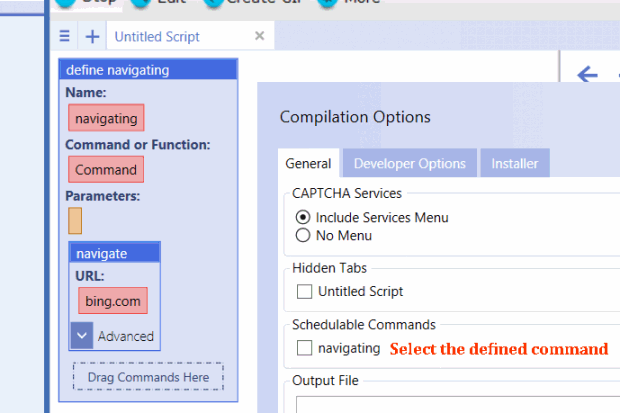Edit the URL field showing bing.com
Viewport: 620px width, 413px height.
click(x=113, y=301)
